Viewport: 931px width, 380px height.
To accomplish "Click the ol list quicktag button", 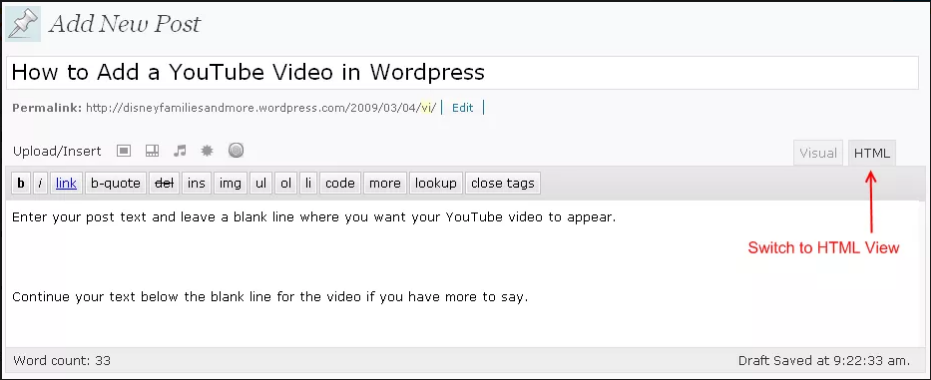I will tap(286, 183).
